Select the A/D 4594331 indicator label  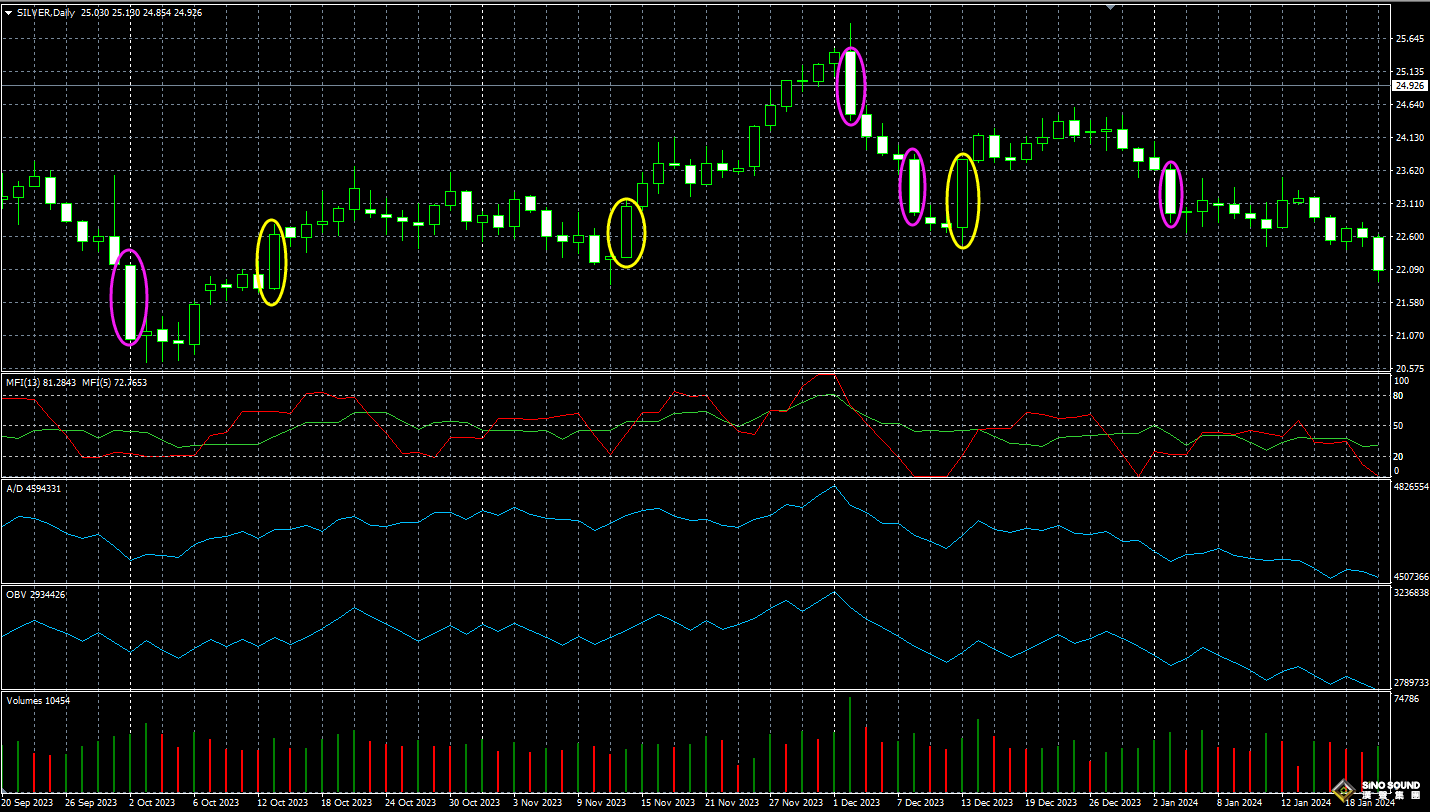34,488
